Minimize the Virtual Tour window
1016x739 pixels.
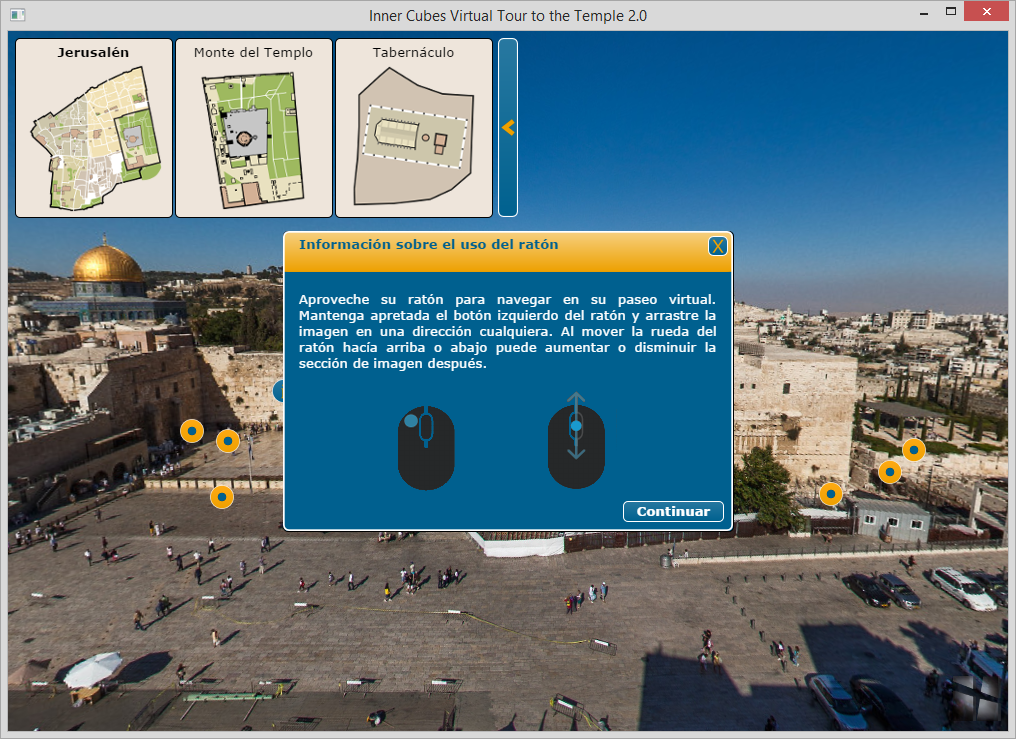point(921,13)
